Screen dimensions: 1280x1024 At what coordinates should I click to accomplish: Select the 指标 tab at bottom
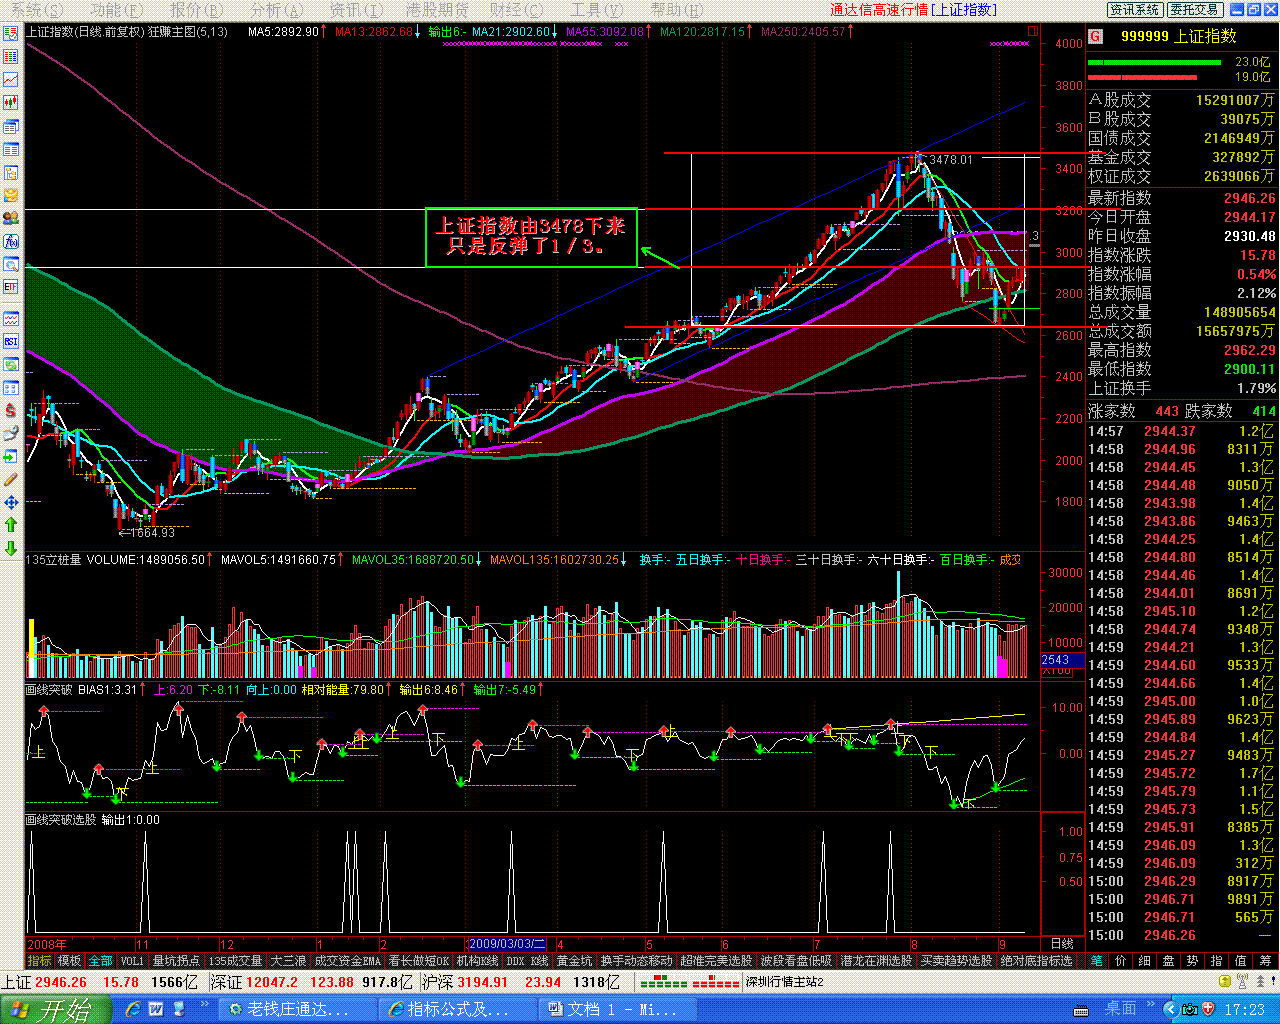[x=39, y=961]
